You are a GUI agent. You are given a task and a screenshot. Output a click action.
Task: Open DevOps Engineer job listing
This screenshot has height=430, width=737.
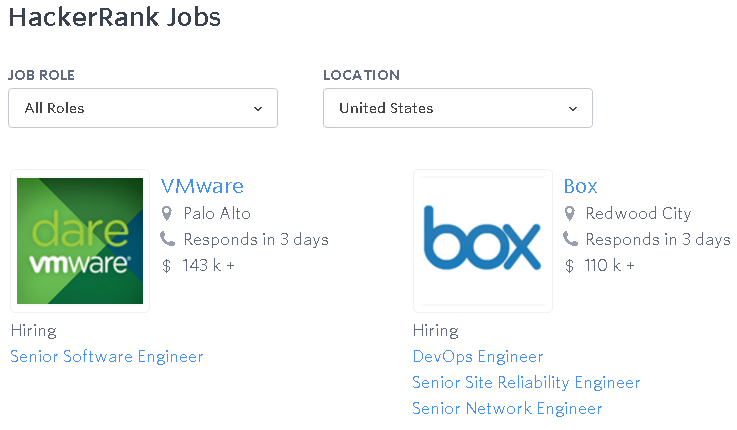click(478, 357)
